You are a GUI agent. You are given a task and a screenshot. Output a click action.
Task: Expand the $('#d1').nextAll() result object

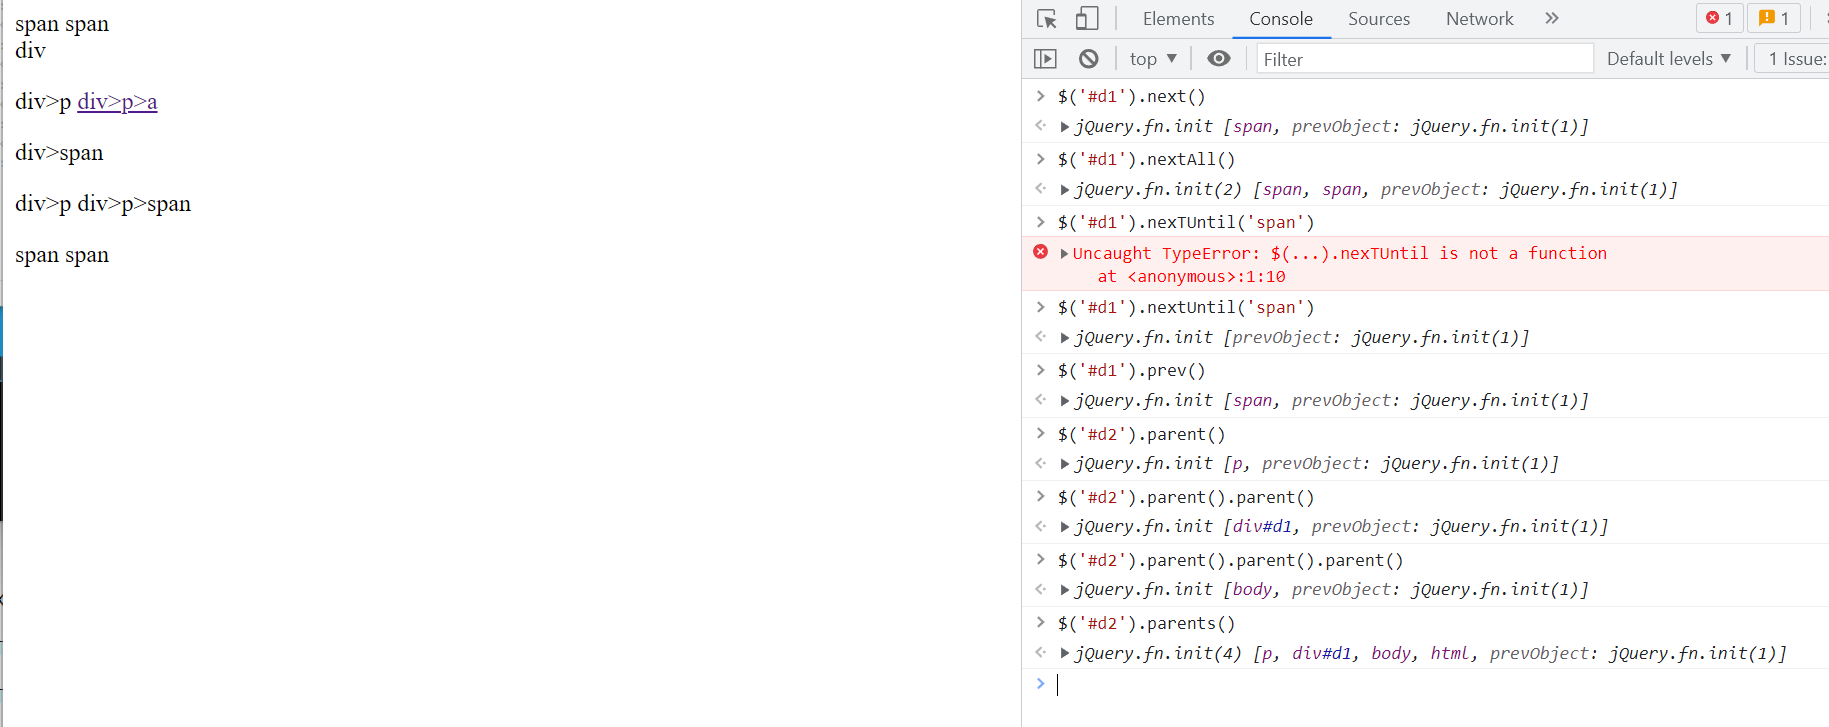pyautogui.click(x=1065, y=190)
